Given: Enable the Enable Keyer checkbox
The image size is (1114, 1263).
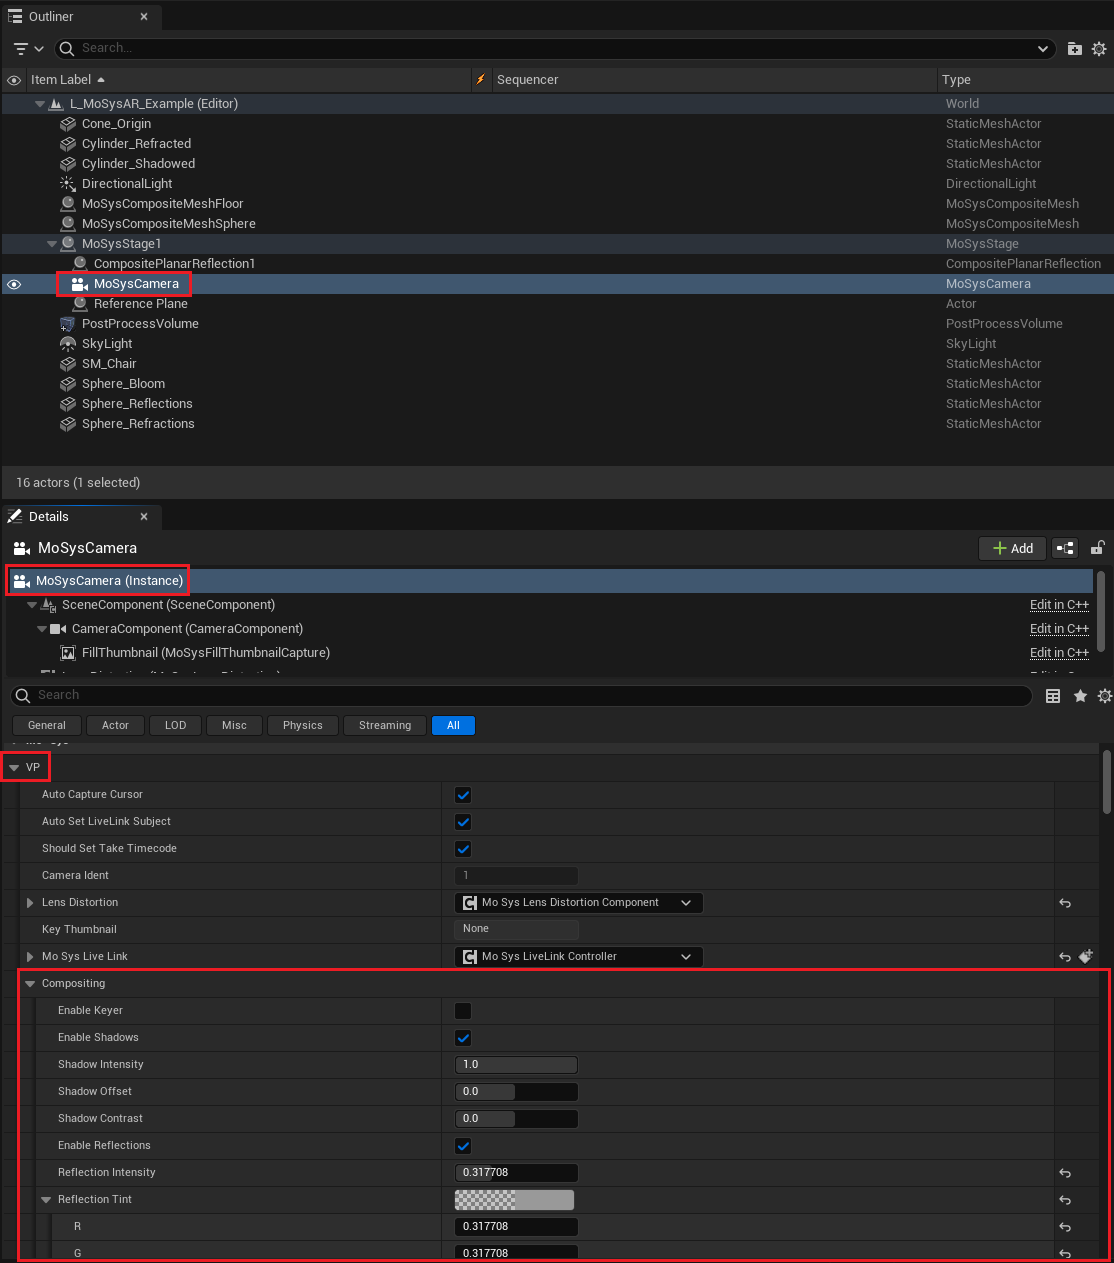Looking at the screenshot, I should (462, 1010).
